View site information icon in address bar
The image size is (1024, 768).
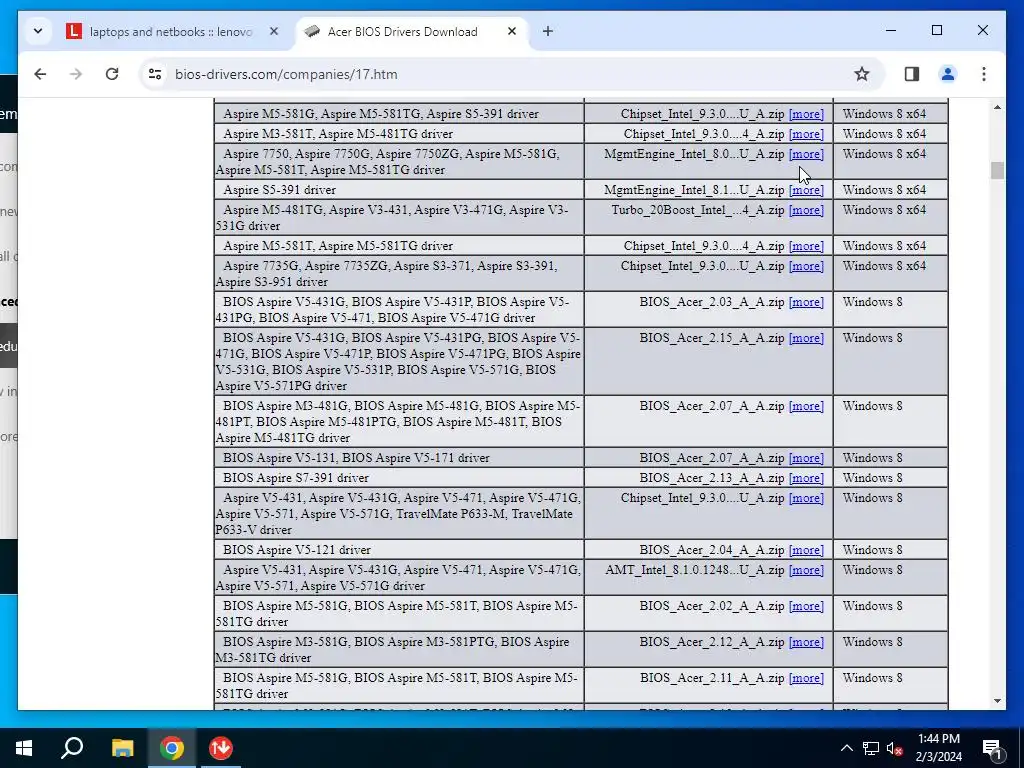pyautogui.click(x=155, y=74)
